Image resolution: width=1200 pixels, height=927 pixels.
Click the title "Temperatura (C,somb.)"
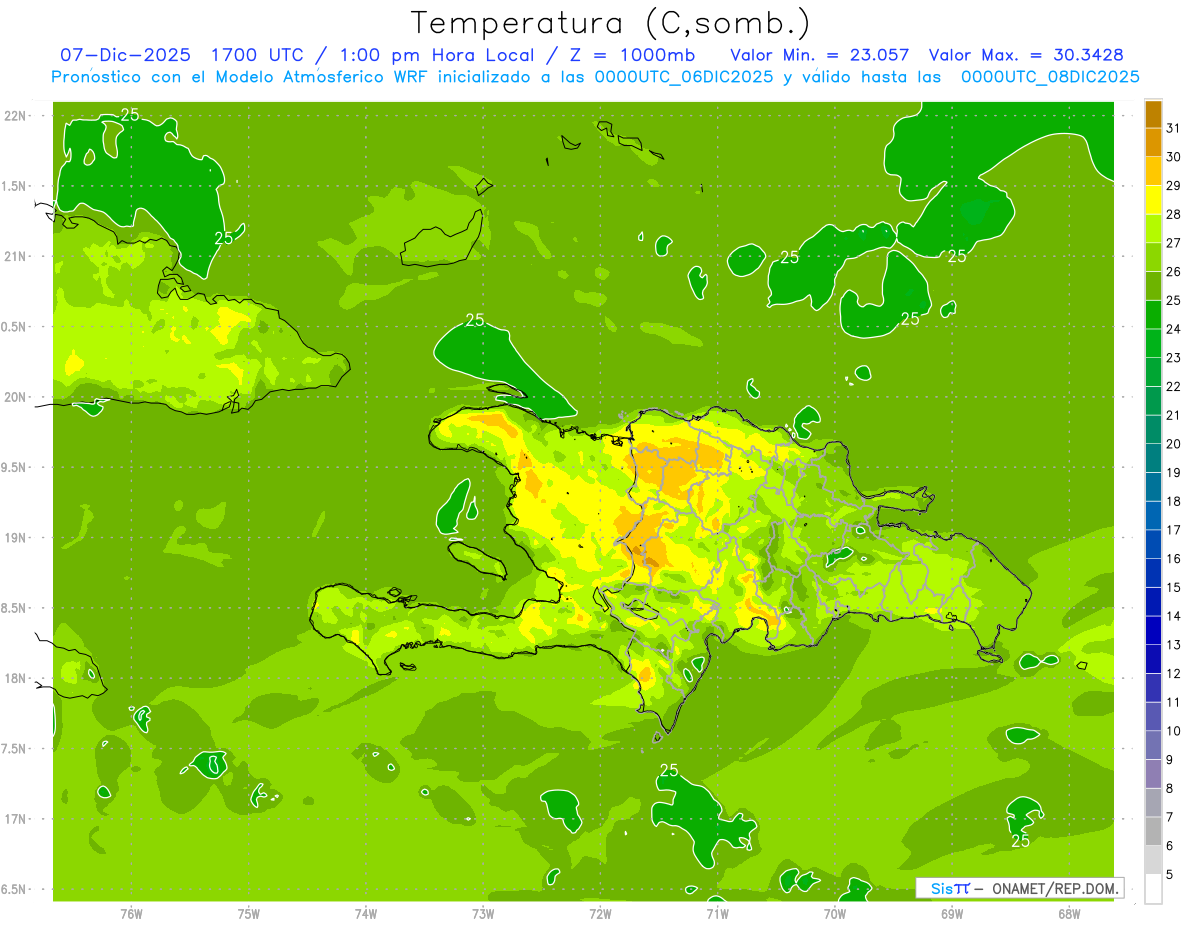610,23
